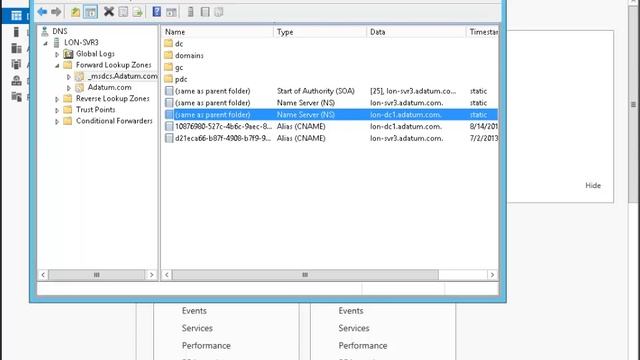
Task: Click the Back arrow in DNS Manager toolbar
Action: pos(42,12)
